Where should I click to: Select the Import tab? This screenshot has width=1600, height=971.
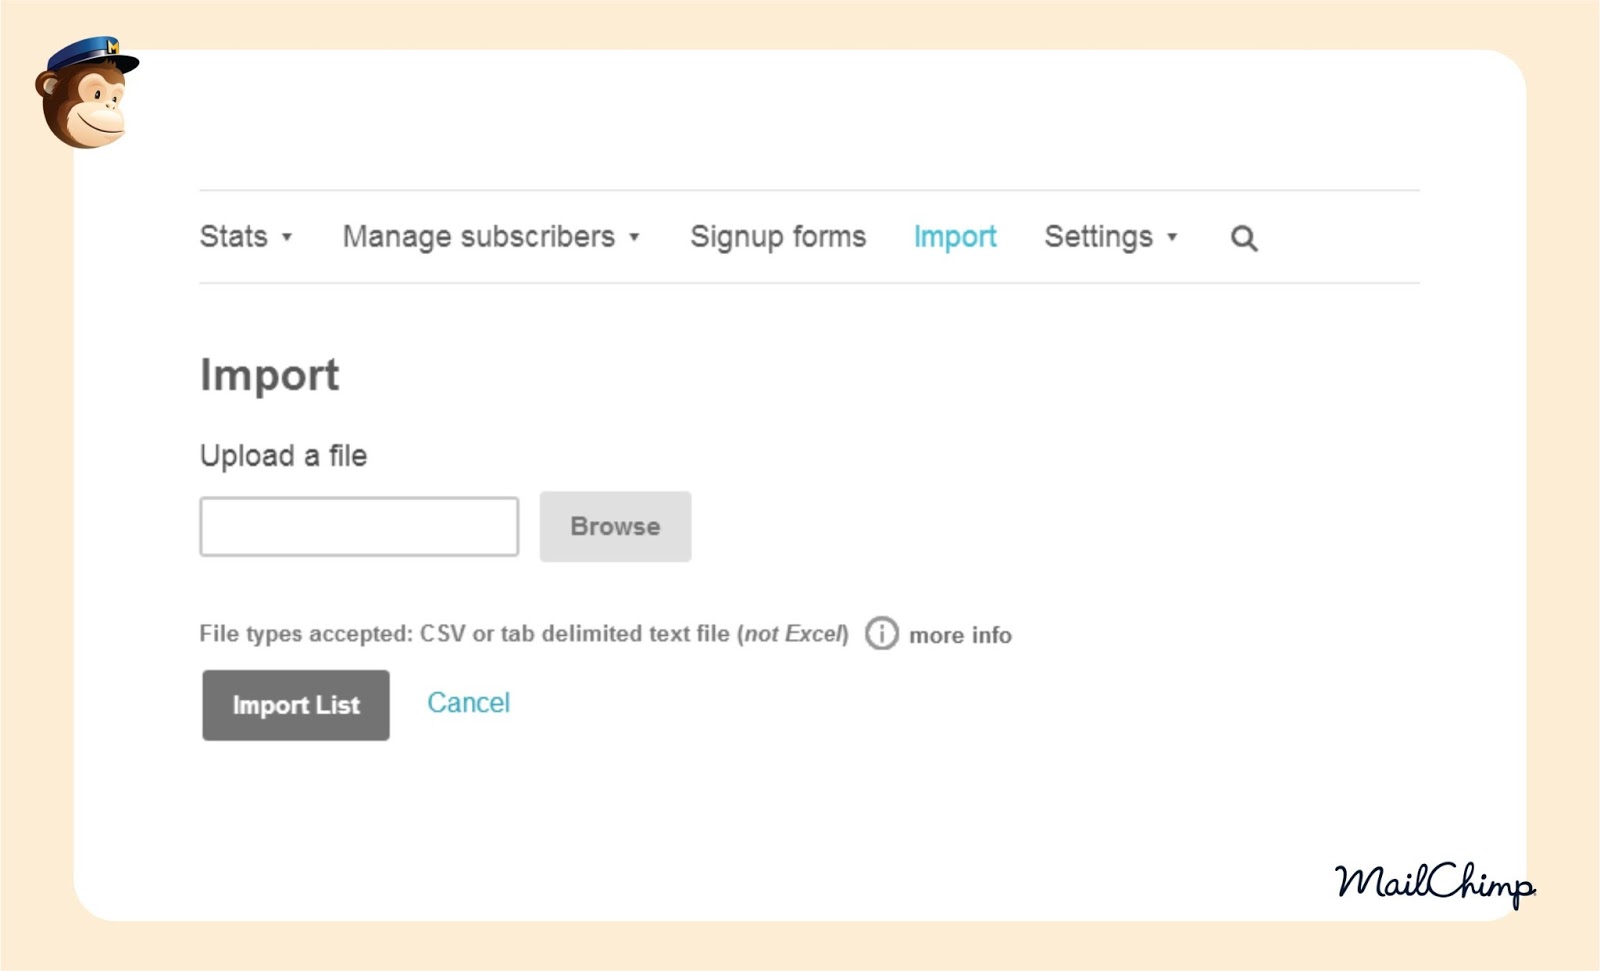954,237
